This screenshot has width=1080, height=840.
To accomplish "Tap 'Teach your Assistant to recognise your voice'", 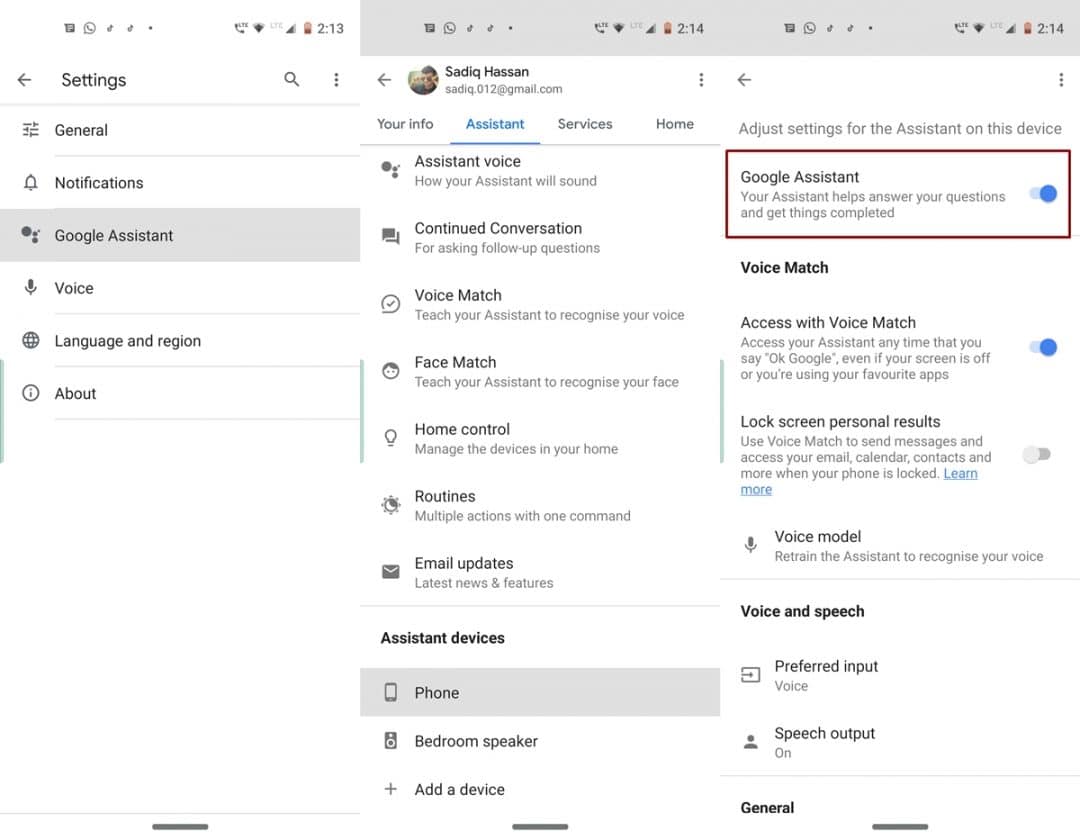I will tap(549, 315).
